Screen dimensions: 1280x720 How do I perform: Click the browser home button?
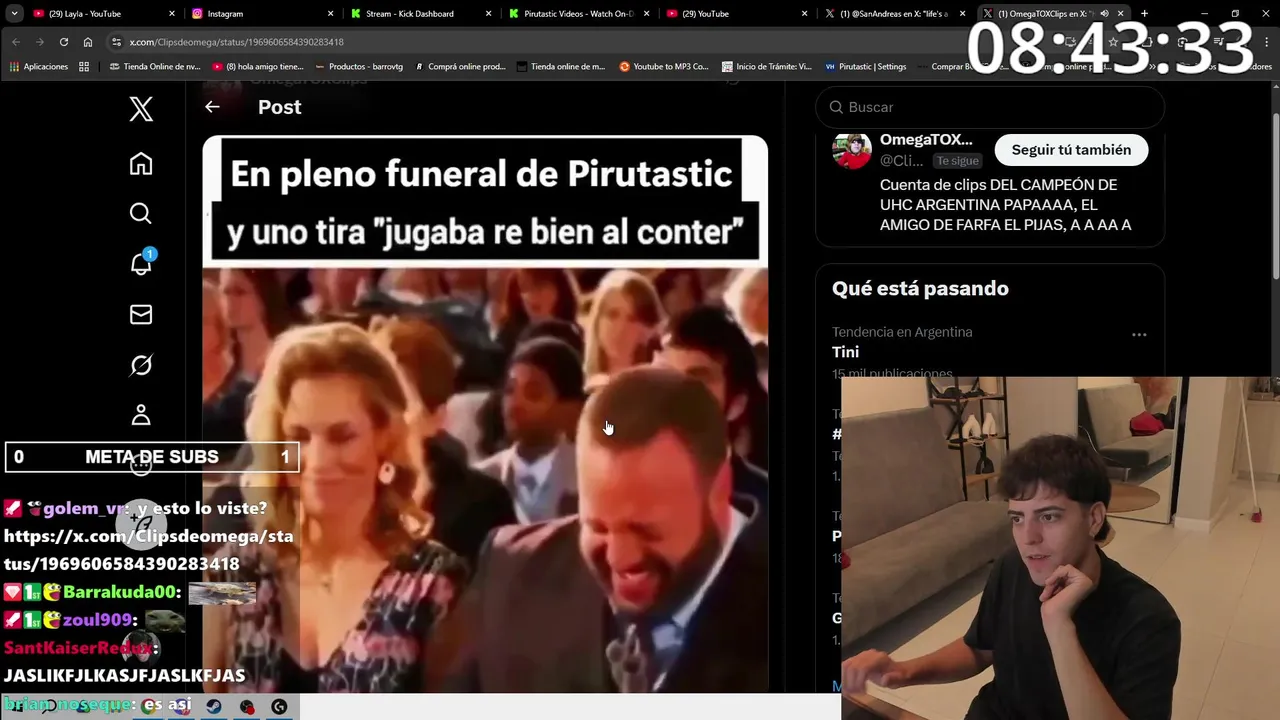coord(88,42)
